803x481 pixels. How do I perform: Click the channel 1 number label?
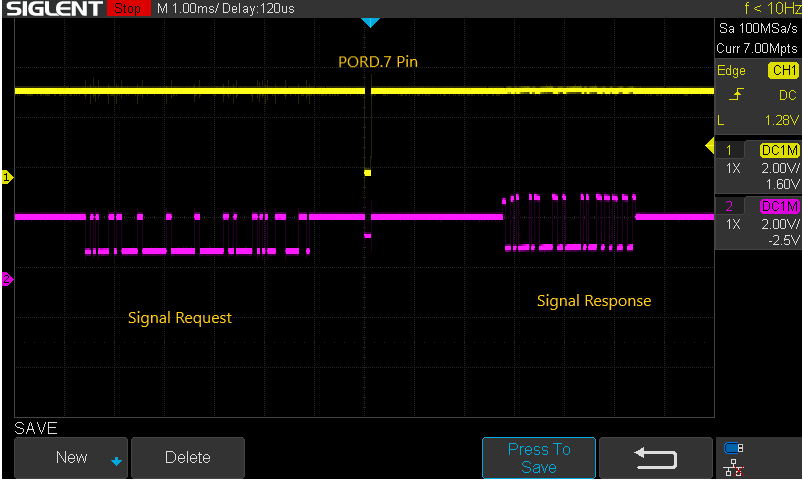(x=729, y=150)
